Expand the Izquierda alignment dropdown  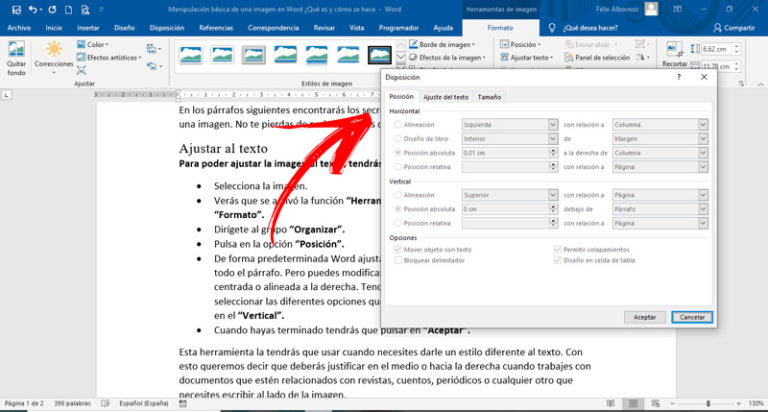(553, 124)
